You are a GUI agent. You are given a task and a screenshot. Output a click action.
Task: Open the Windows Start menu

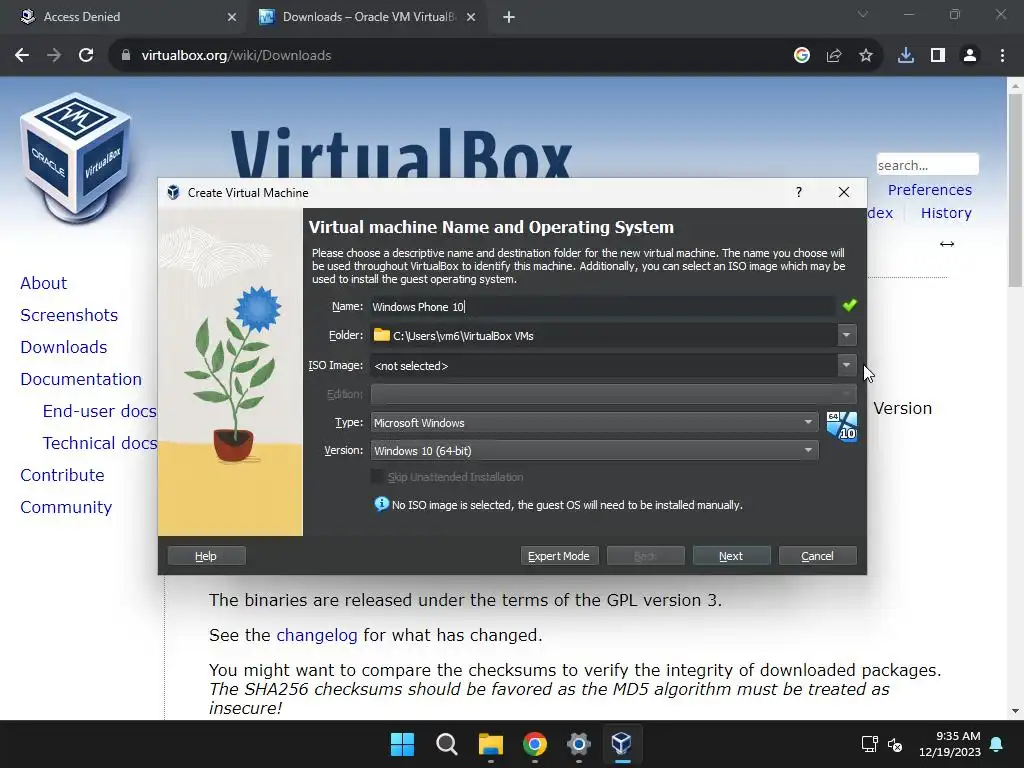click(x=402, y=744)
